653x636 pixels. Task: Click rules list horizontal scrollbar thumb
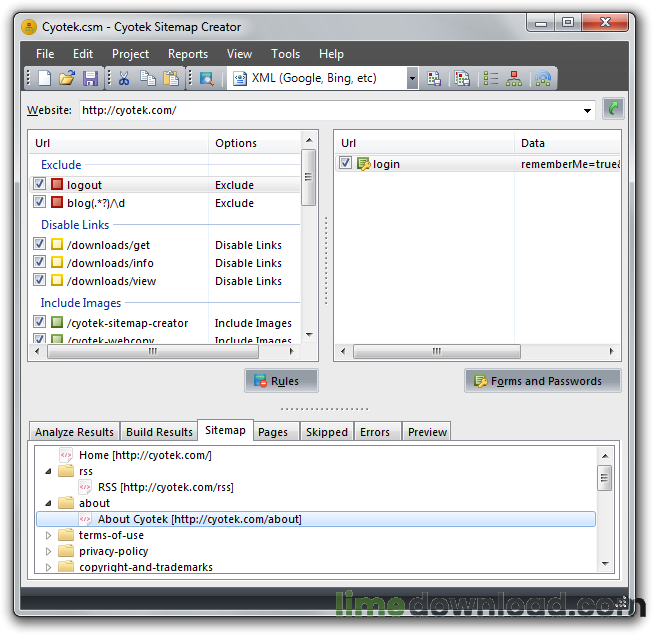click(153, 351)
